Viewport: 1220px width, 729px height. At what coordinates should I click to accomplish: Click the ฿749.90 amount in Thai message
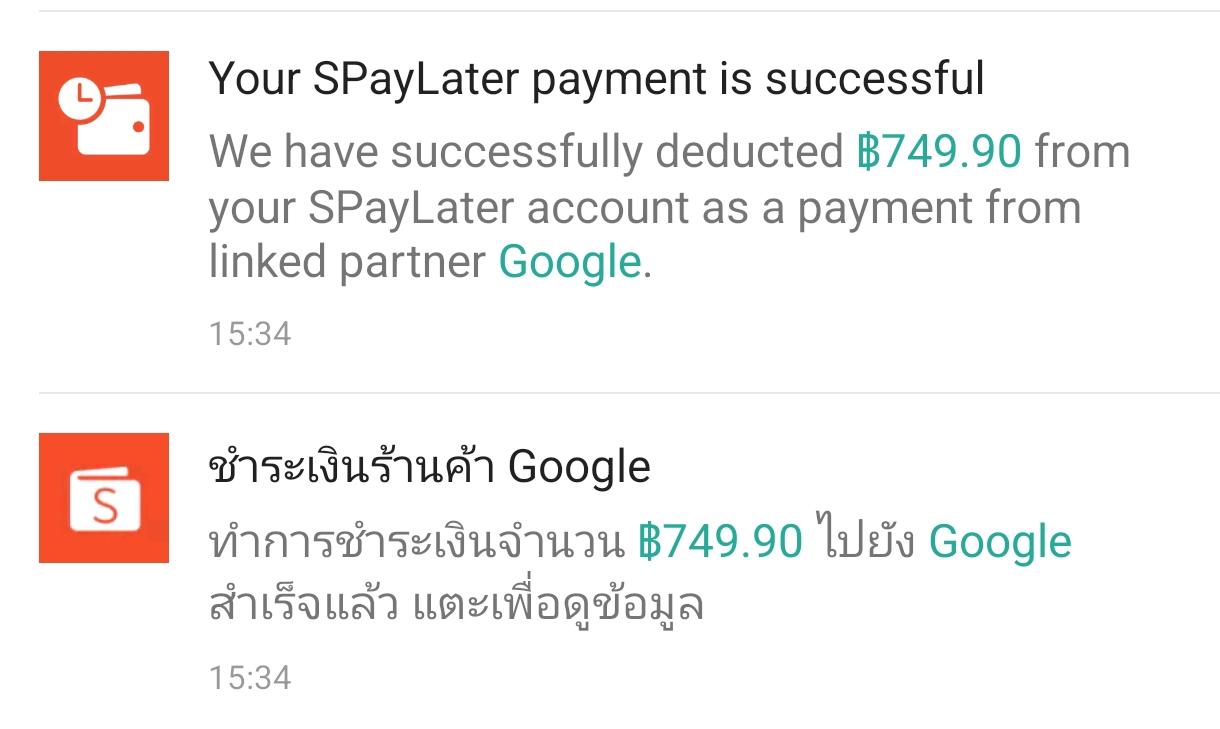click(720, 542)
